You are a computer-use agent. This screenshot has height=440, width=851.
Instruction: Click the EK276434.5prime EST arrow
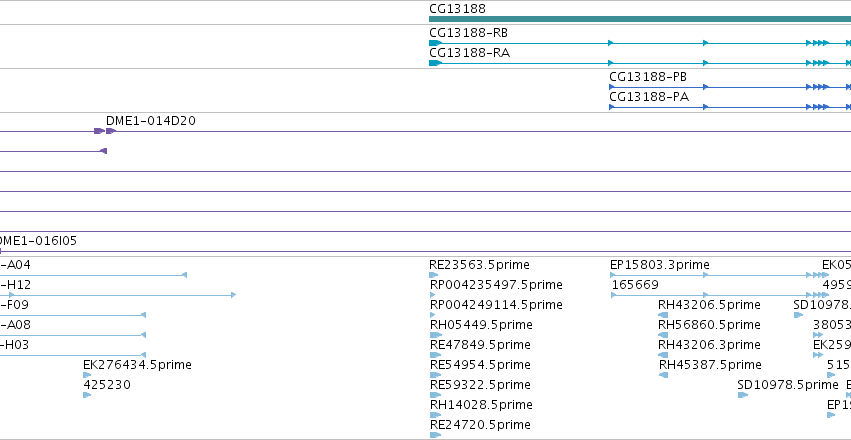(x=87, y=375)
